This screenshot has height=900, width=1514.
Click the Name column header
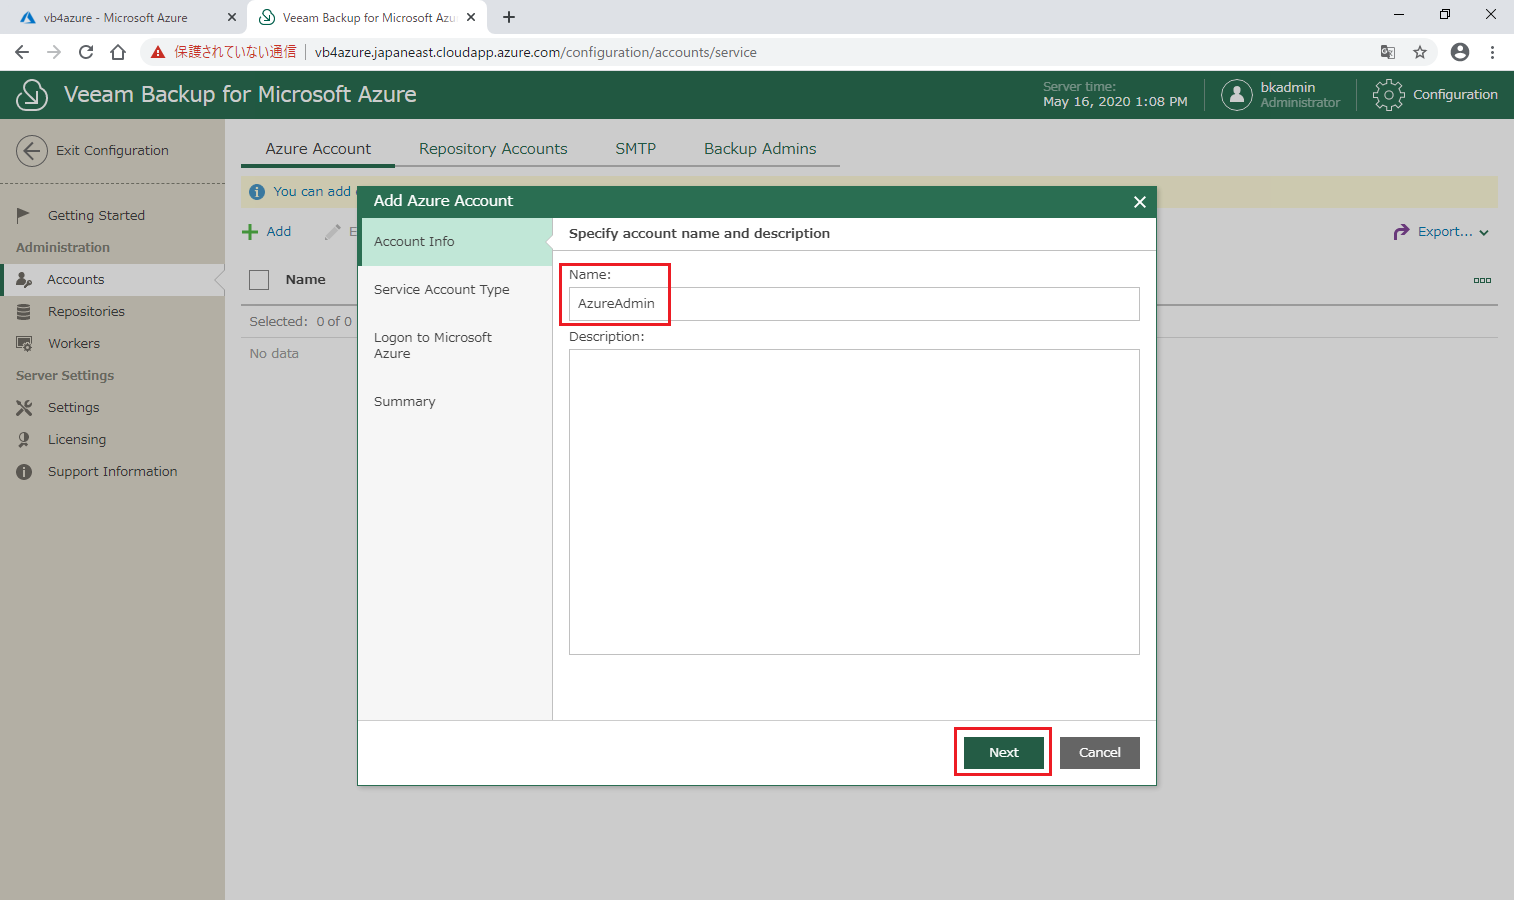pyautogui.click(x=305, y=280)
